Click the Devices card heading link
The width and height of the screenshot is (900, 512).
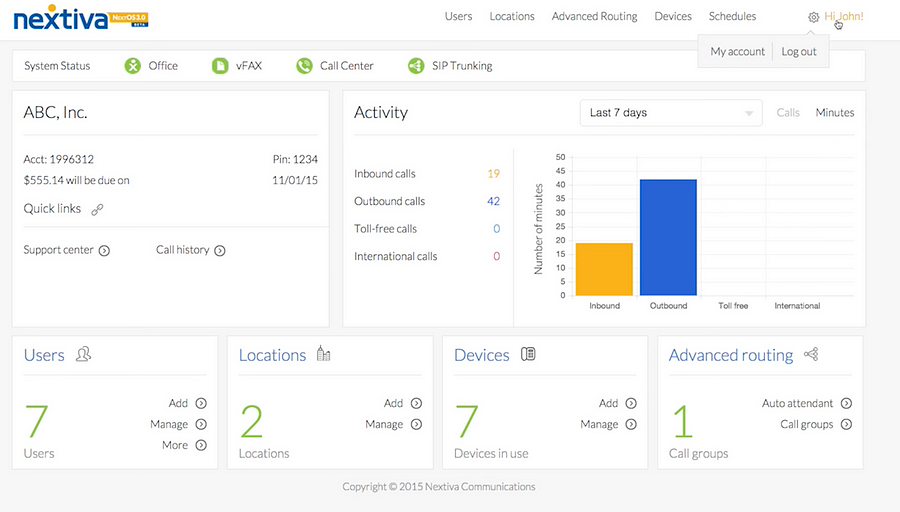click(x=482, y=355)
